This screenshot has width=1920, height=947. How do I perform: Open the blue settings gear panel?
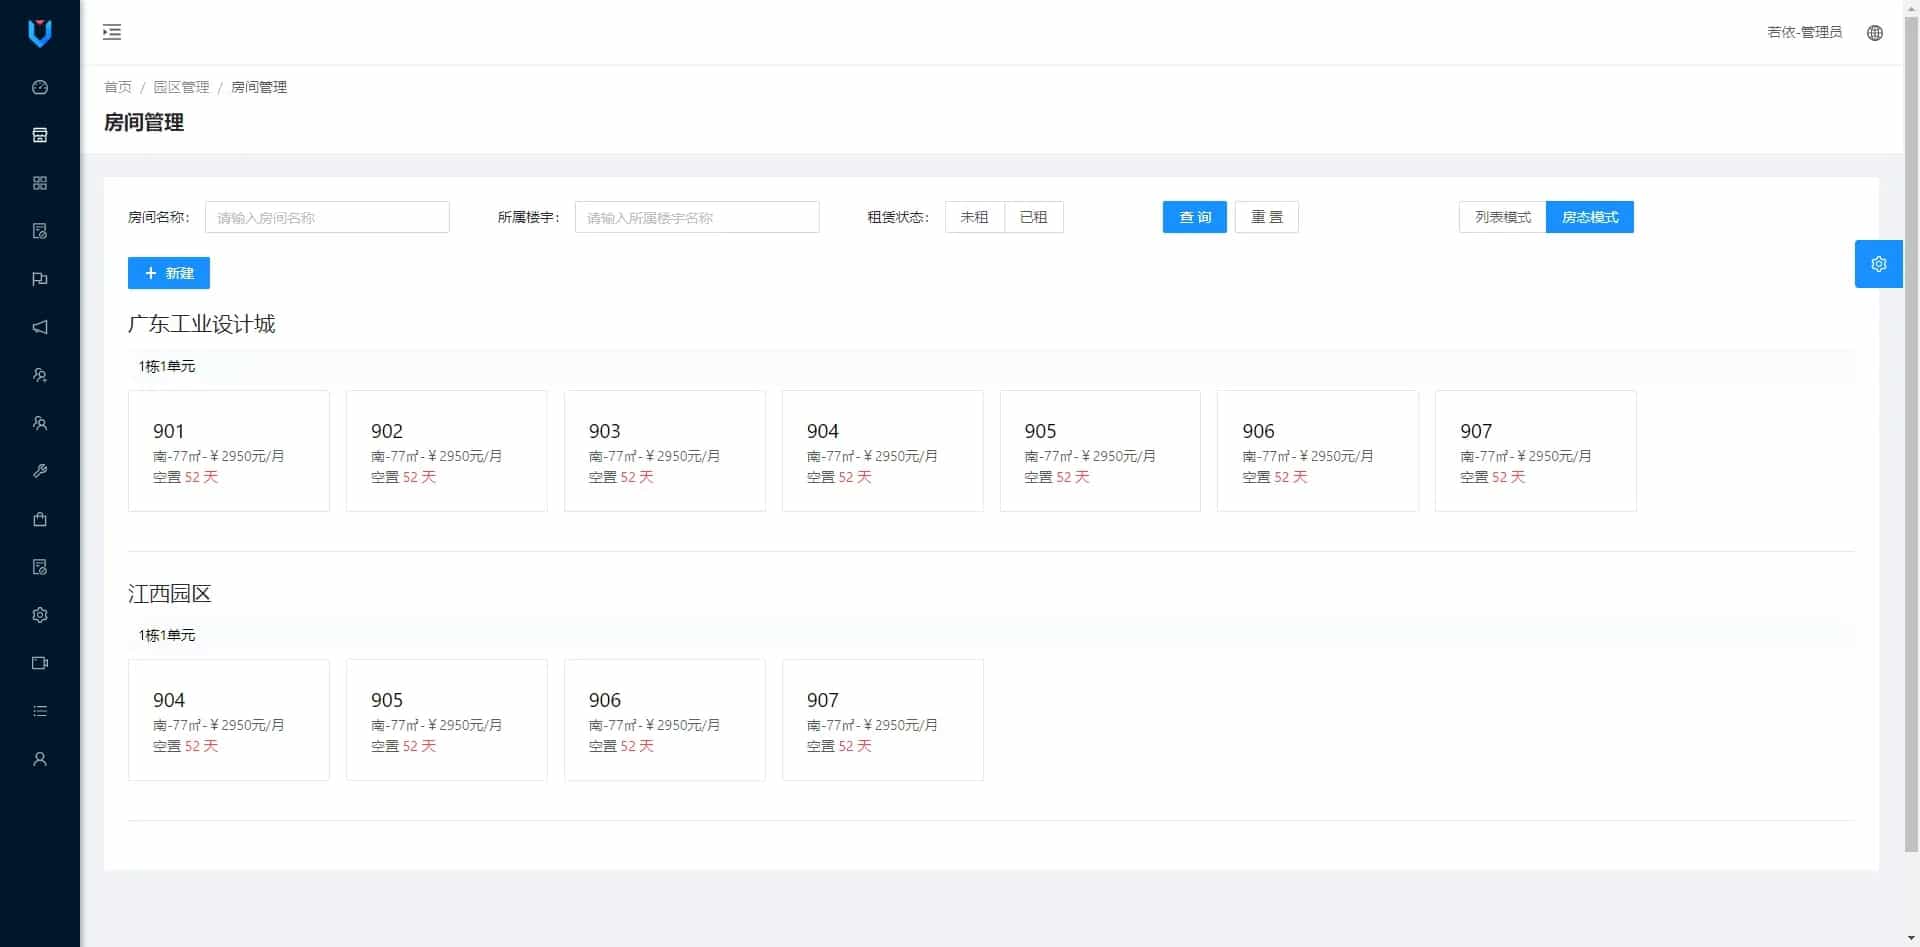tap(1878, 264)
